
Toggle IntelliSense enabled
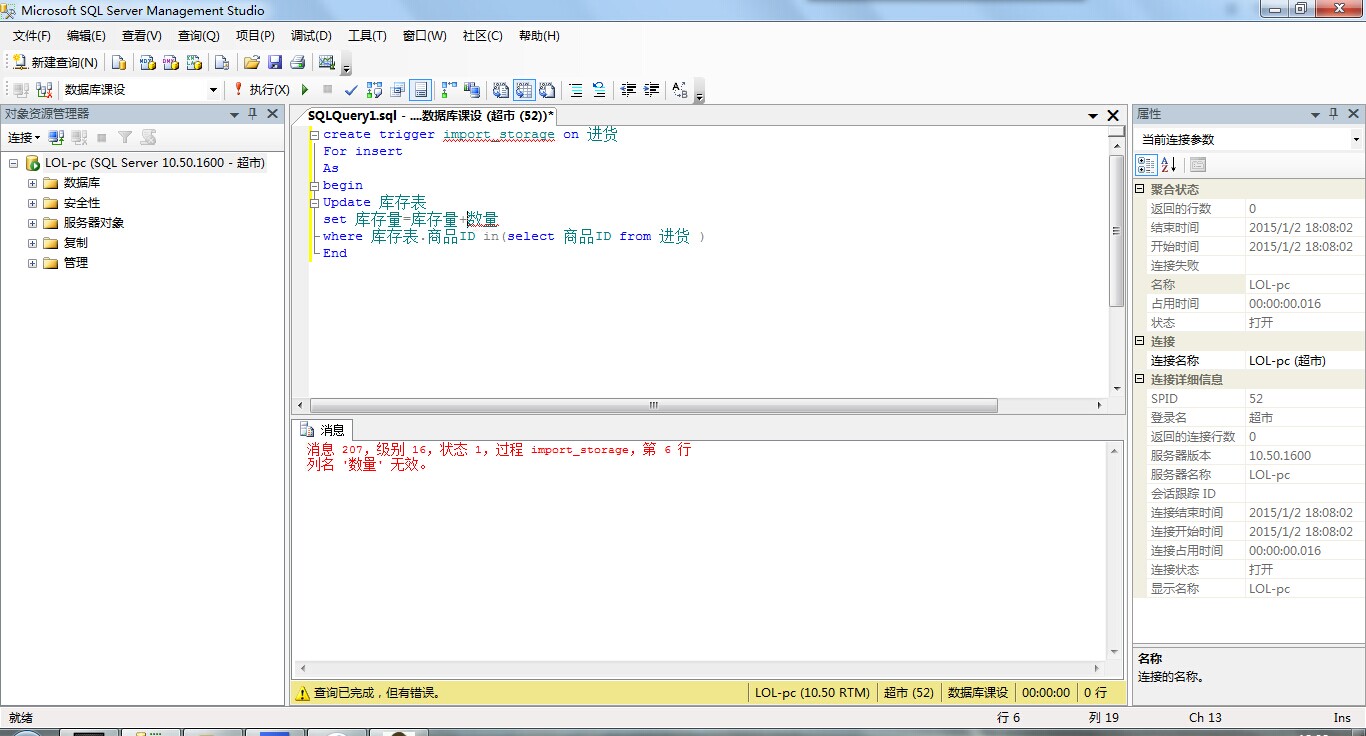click(x=421, y=90)
